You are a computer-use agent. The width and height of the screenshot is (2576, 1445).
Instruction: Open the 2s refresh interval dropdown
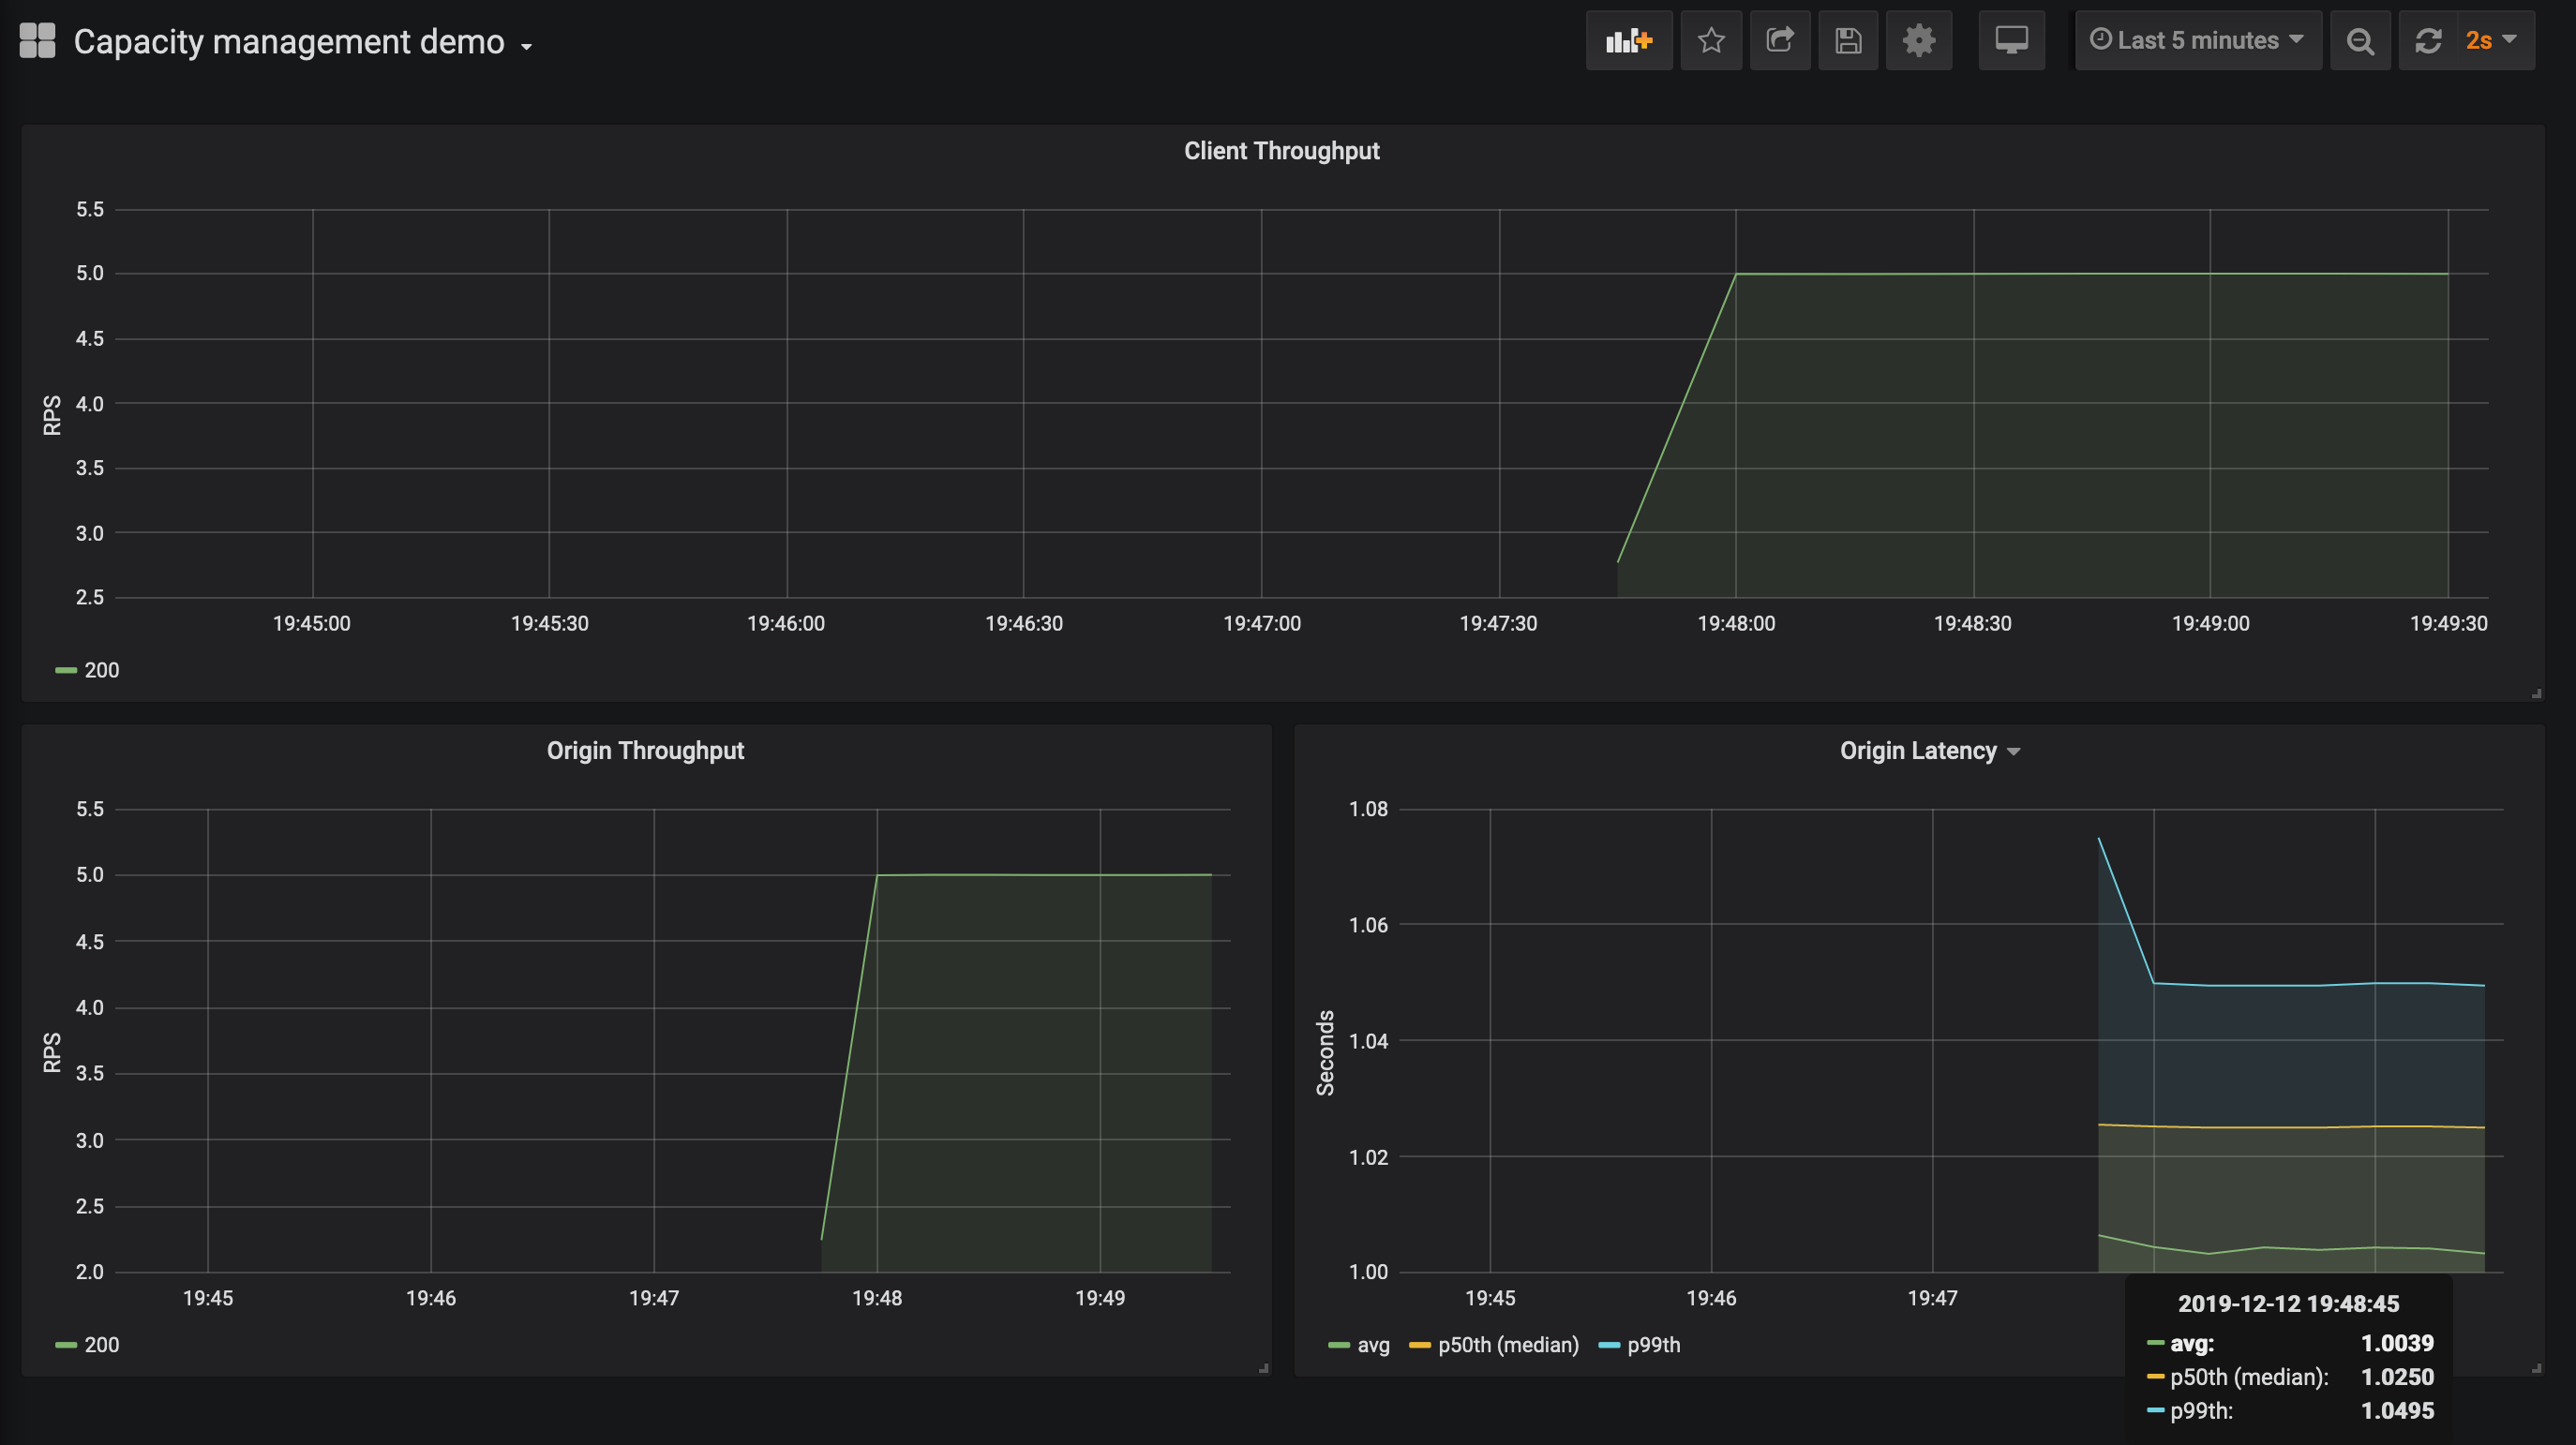pyautogui.click(x=2496, y=40)
